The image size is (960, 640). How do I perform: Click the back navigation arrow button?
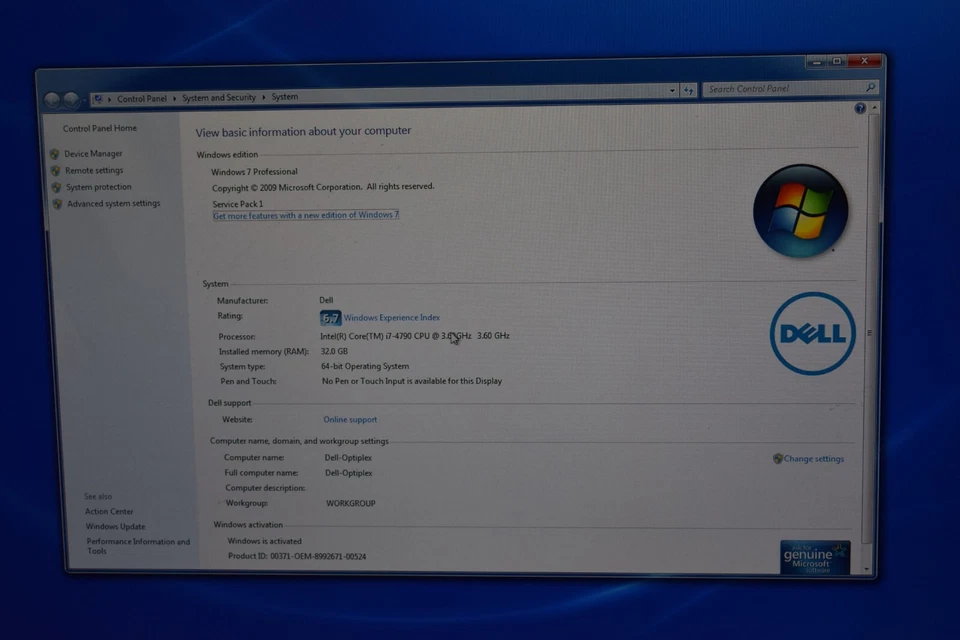click(x=52, y=99)
